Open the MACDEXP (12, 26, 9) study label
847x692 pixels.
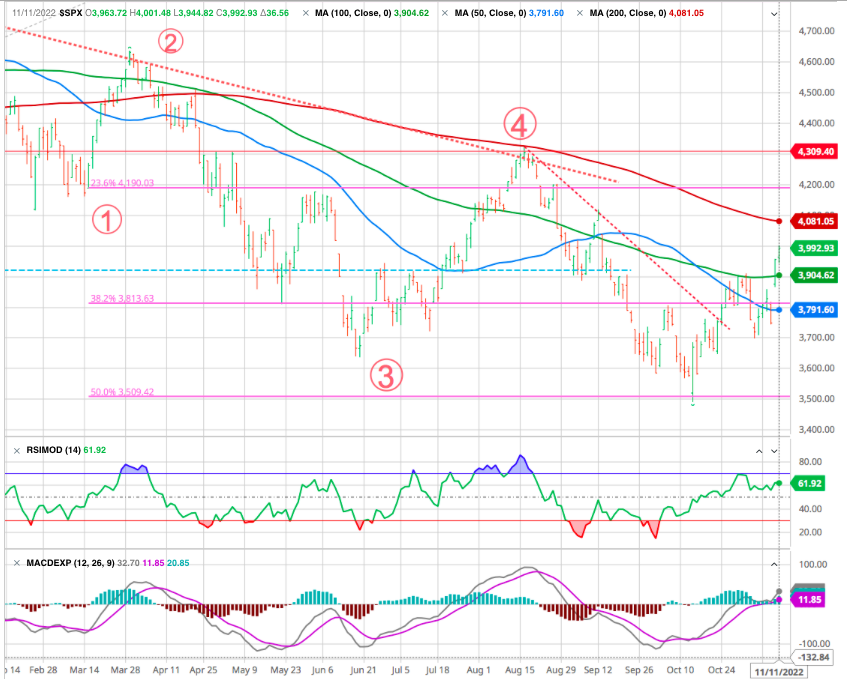(70, 563)
